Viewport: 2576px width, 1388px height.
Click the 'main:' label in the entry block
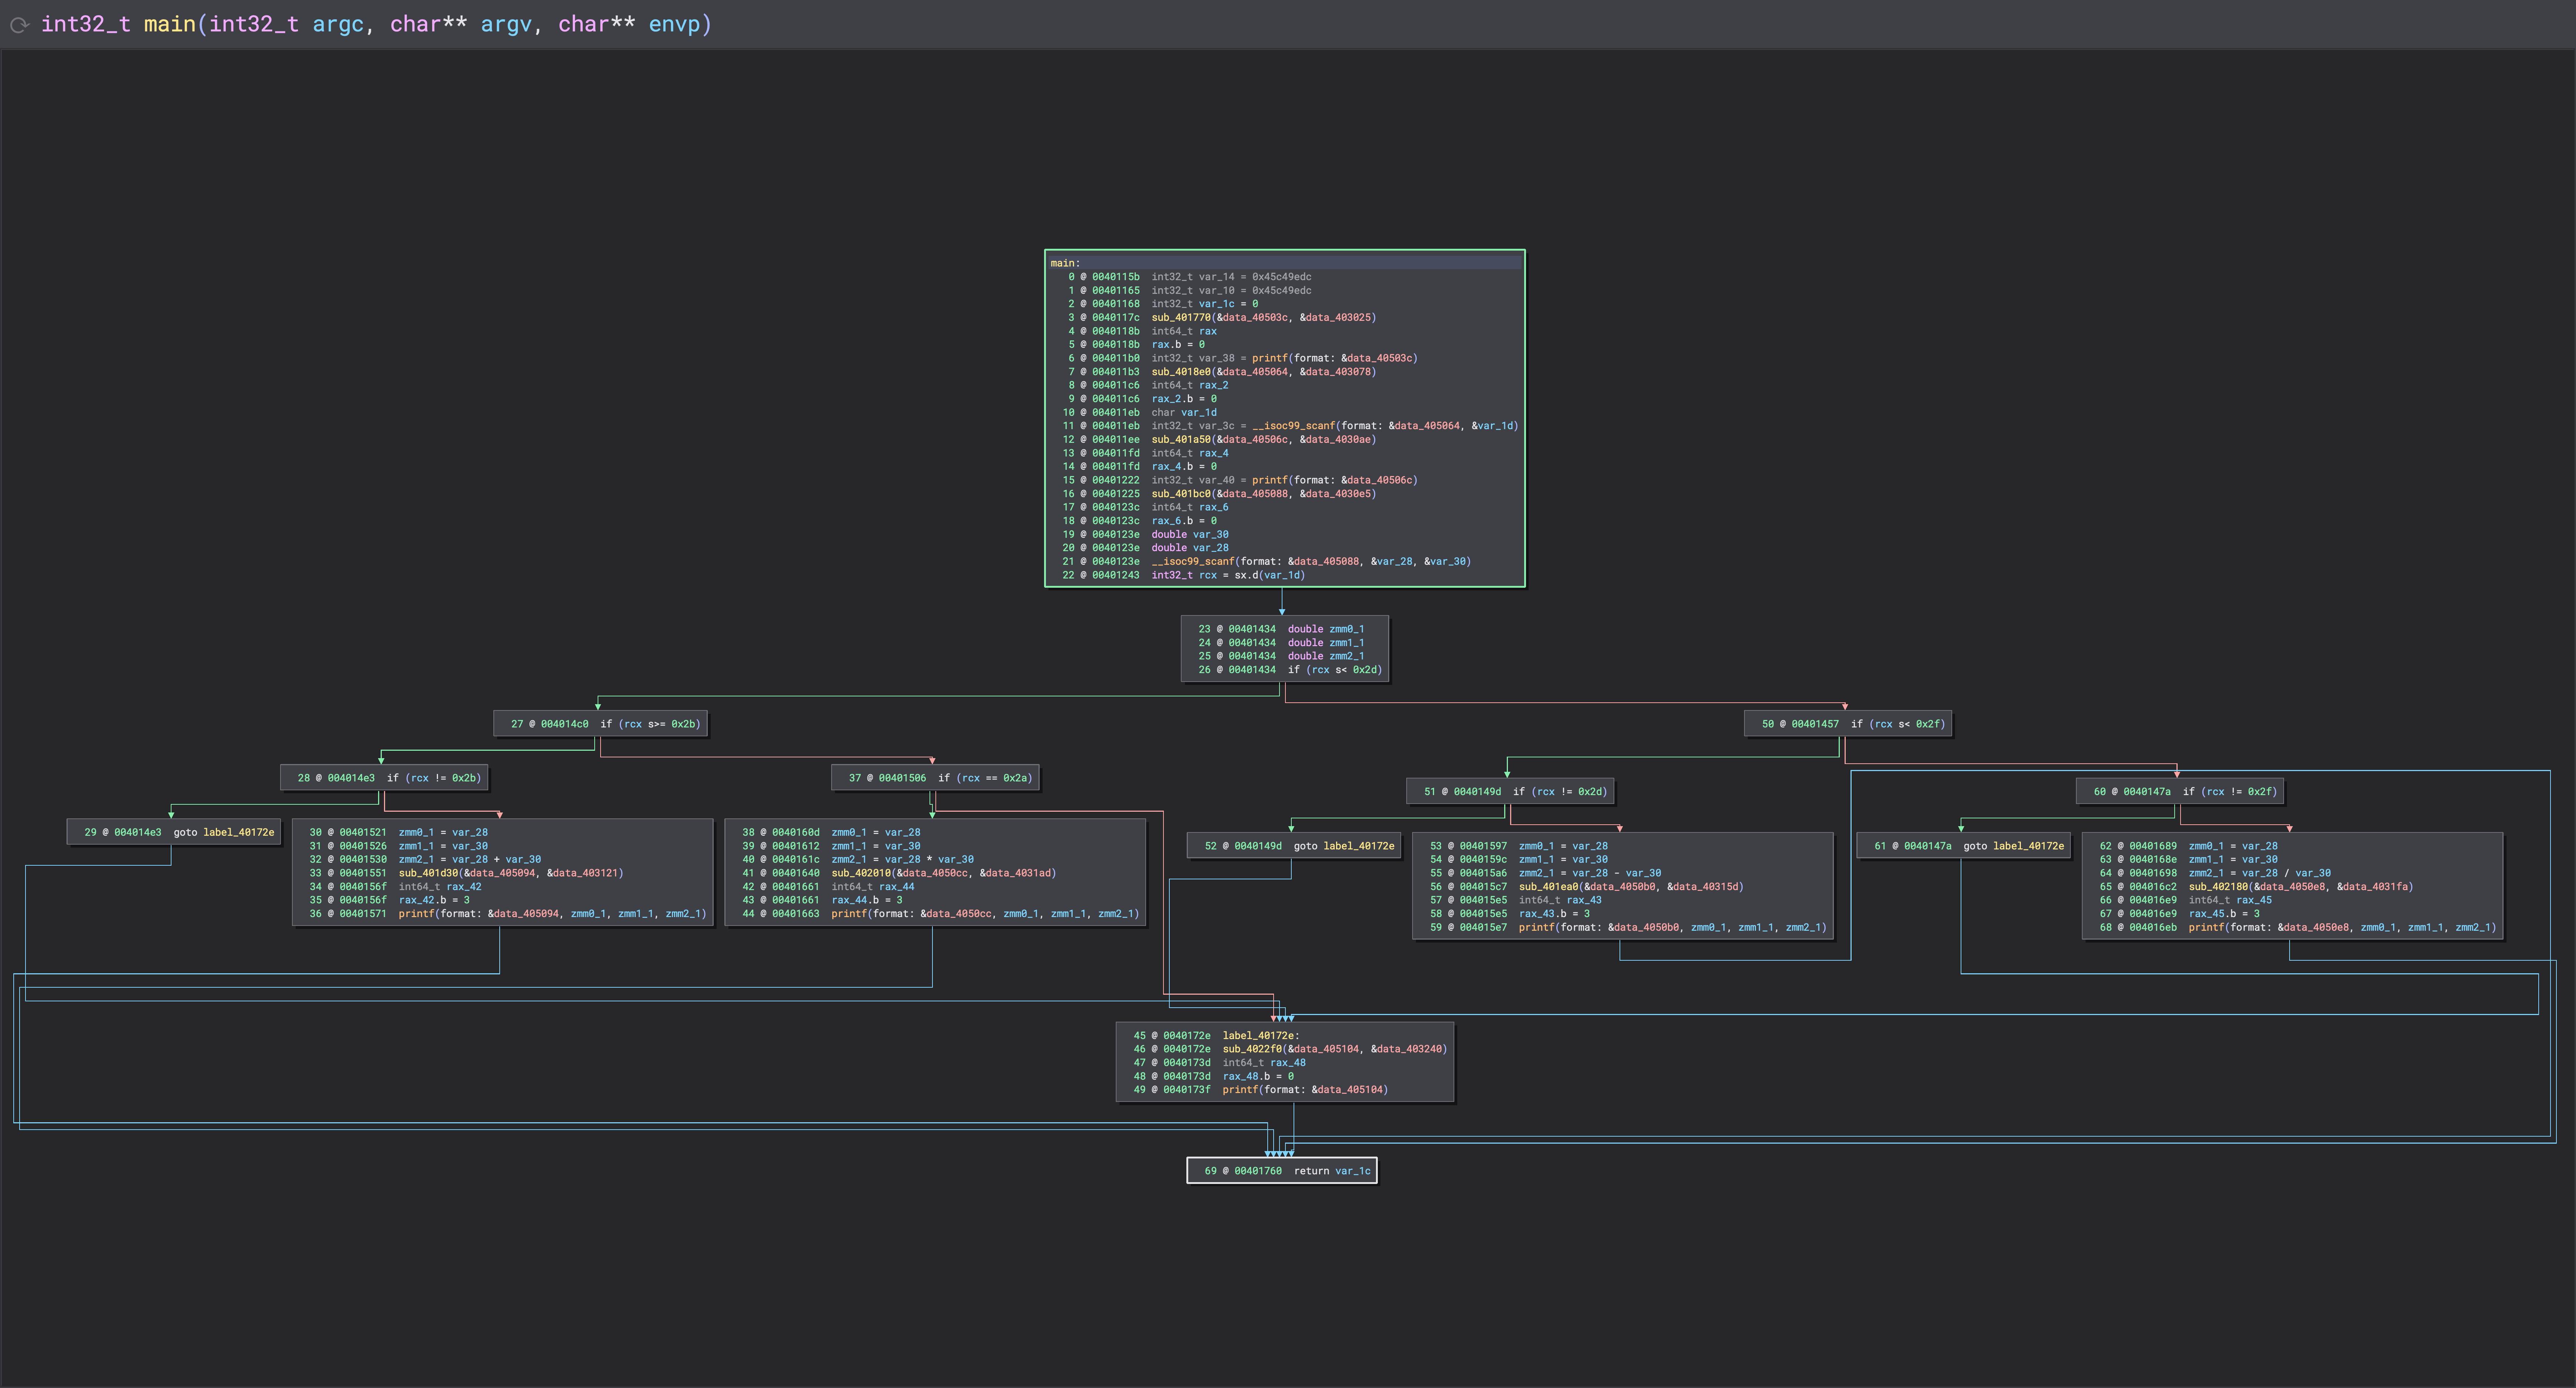pyautogui.click(x=1065, y=263)
